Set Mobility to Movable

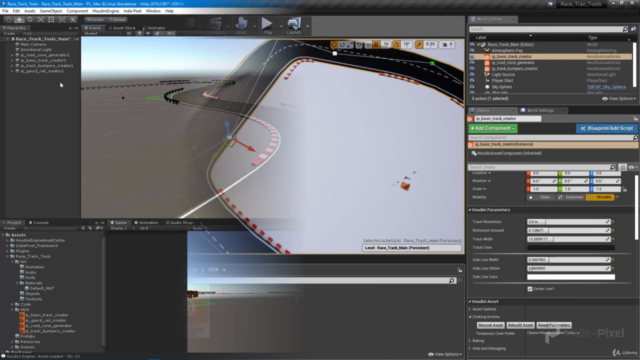point(600,198)
